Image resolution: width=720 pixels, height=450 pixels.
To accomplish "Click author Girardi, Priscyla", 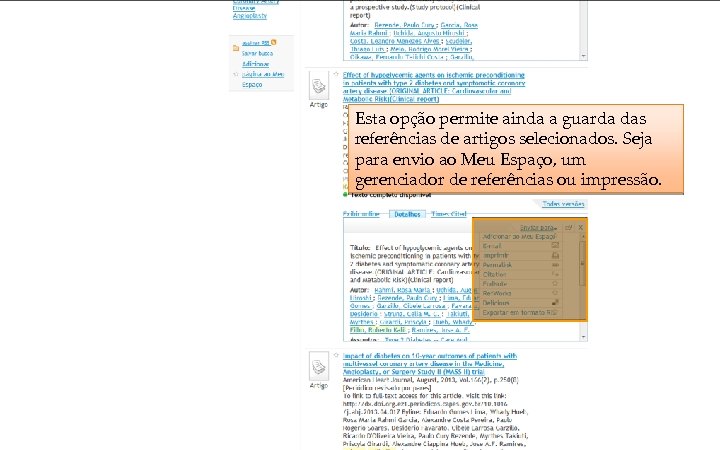I will [x=404, y=322].
